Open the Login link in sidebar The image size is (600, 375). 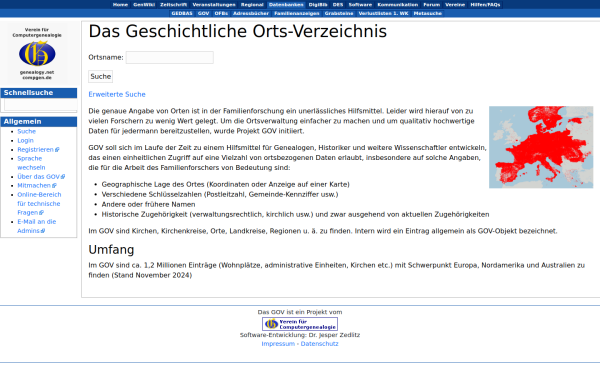(x=25, y=140)
